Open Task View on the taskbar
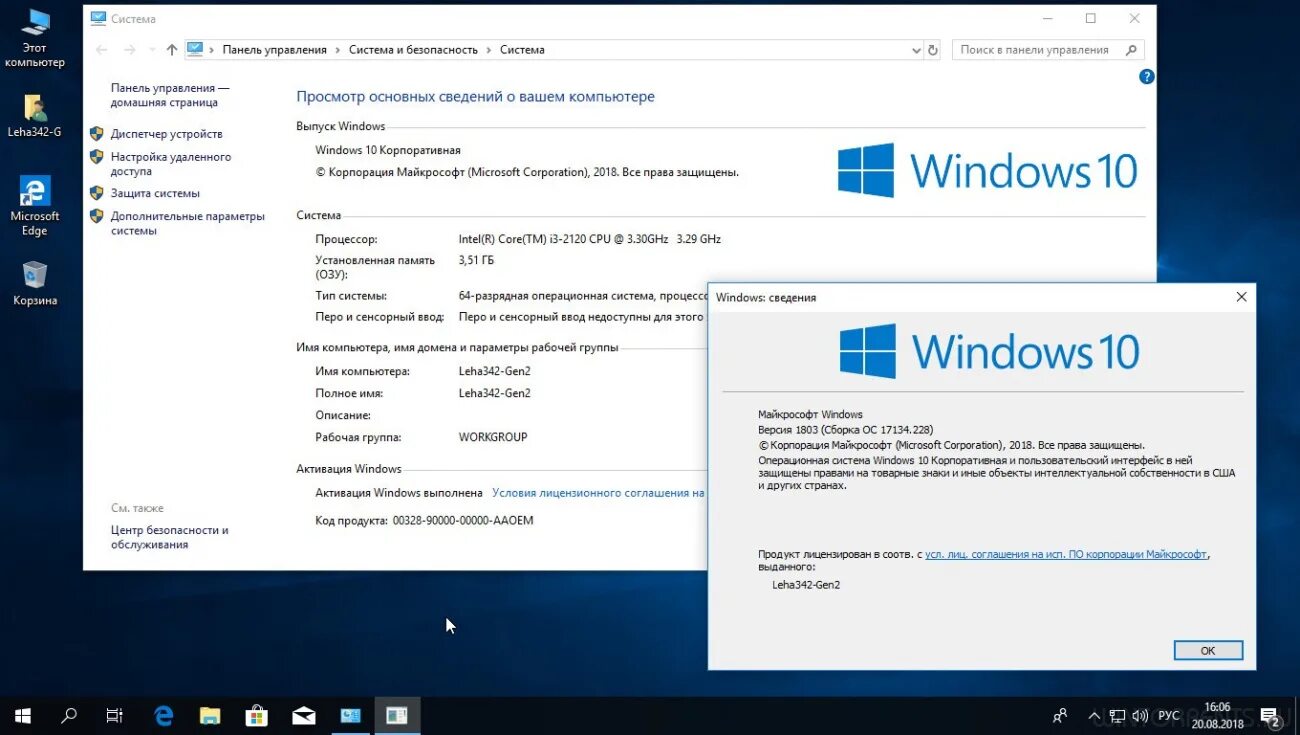Screen dimensions: 1300x735 (115, 716)
